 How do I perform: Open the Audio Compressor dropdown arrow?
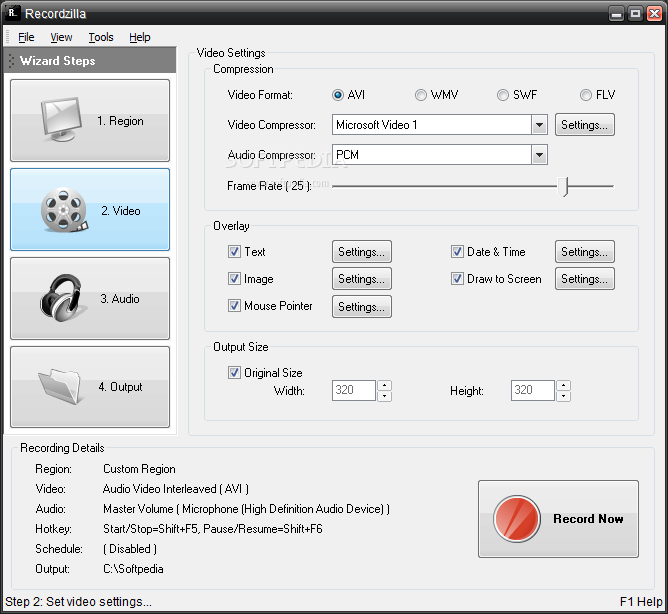pos(539,155)
